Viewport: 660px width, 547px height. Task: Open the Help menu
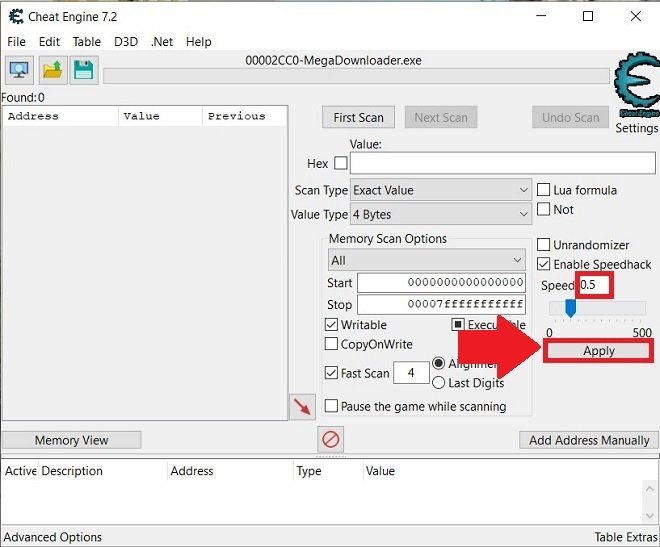coord(198,42)
